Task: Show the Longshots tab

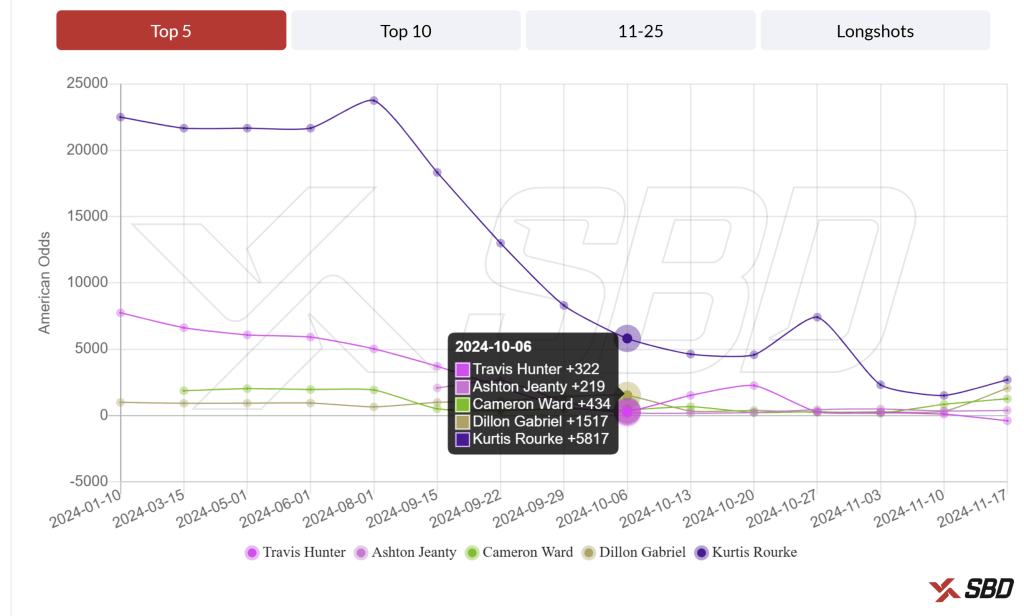Action: (875, 31)
